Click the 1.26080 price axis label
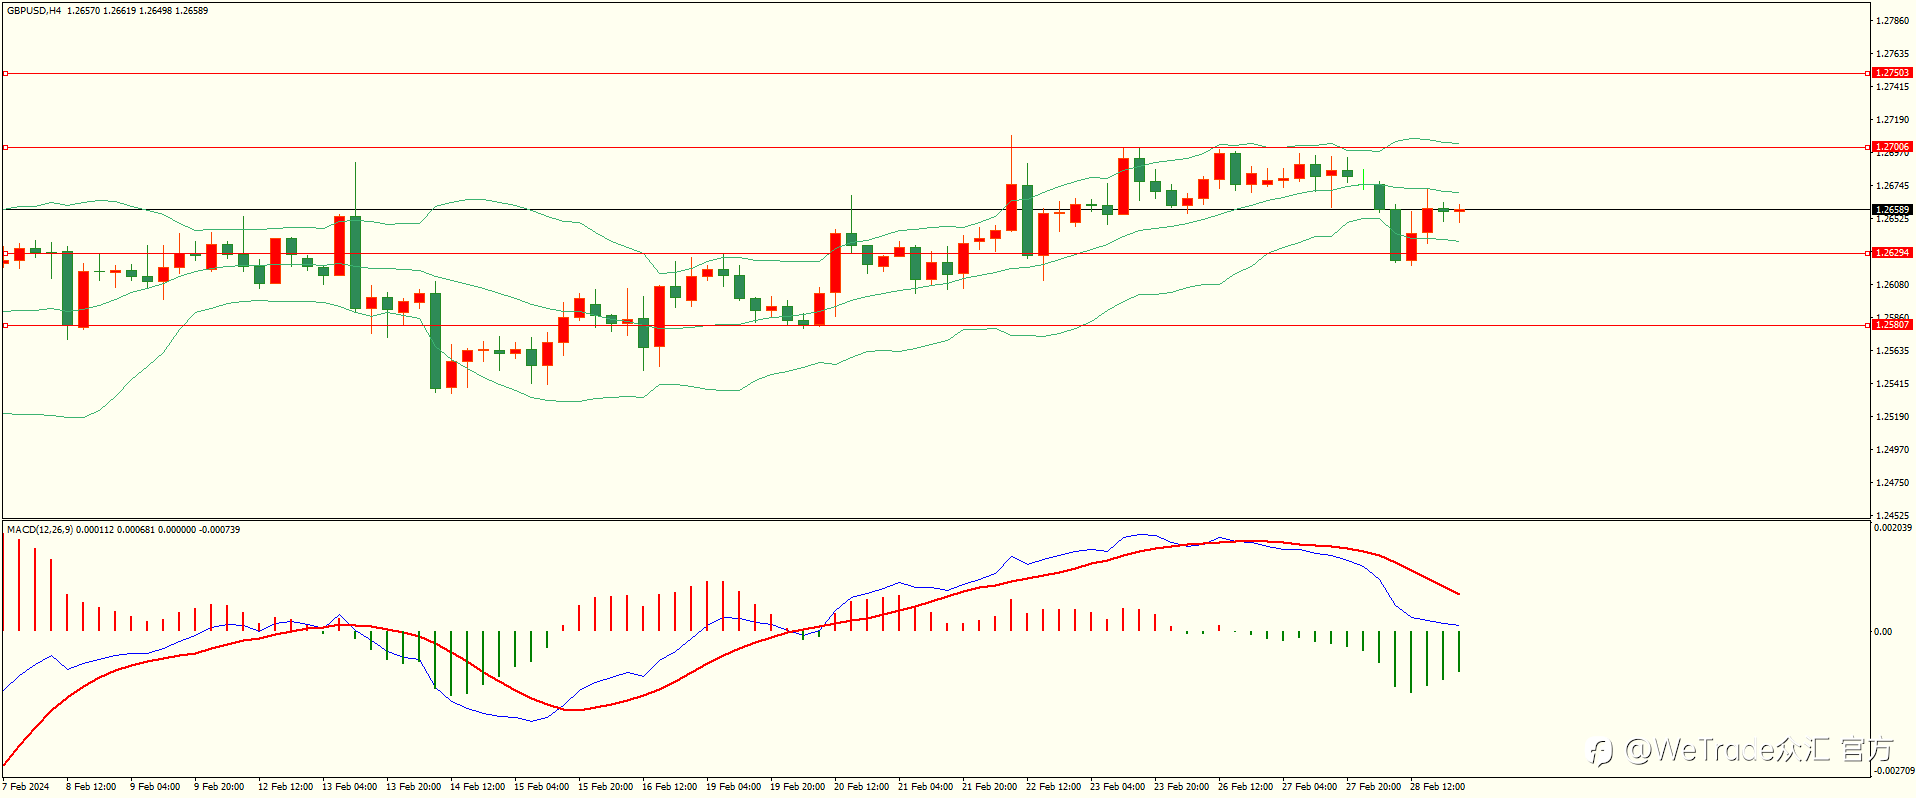Viewport: 1916px width, 798px height. tap(1893, 285)
